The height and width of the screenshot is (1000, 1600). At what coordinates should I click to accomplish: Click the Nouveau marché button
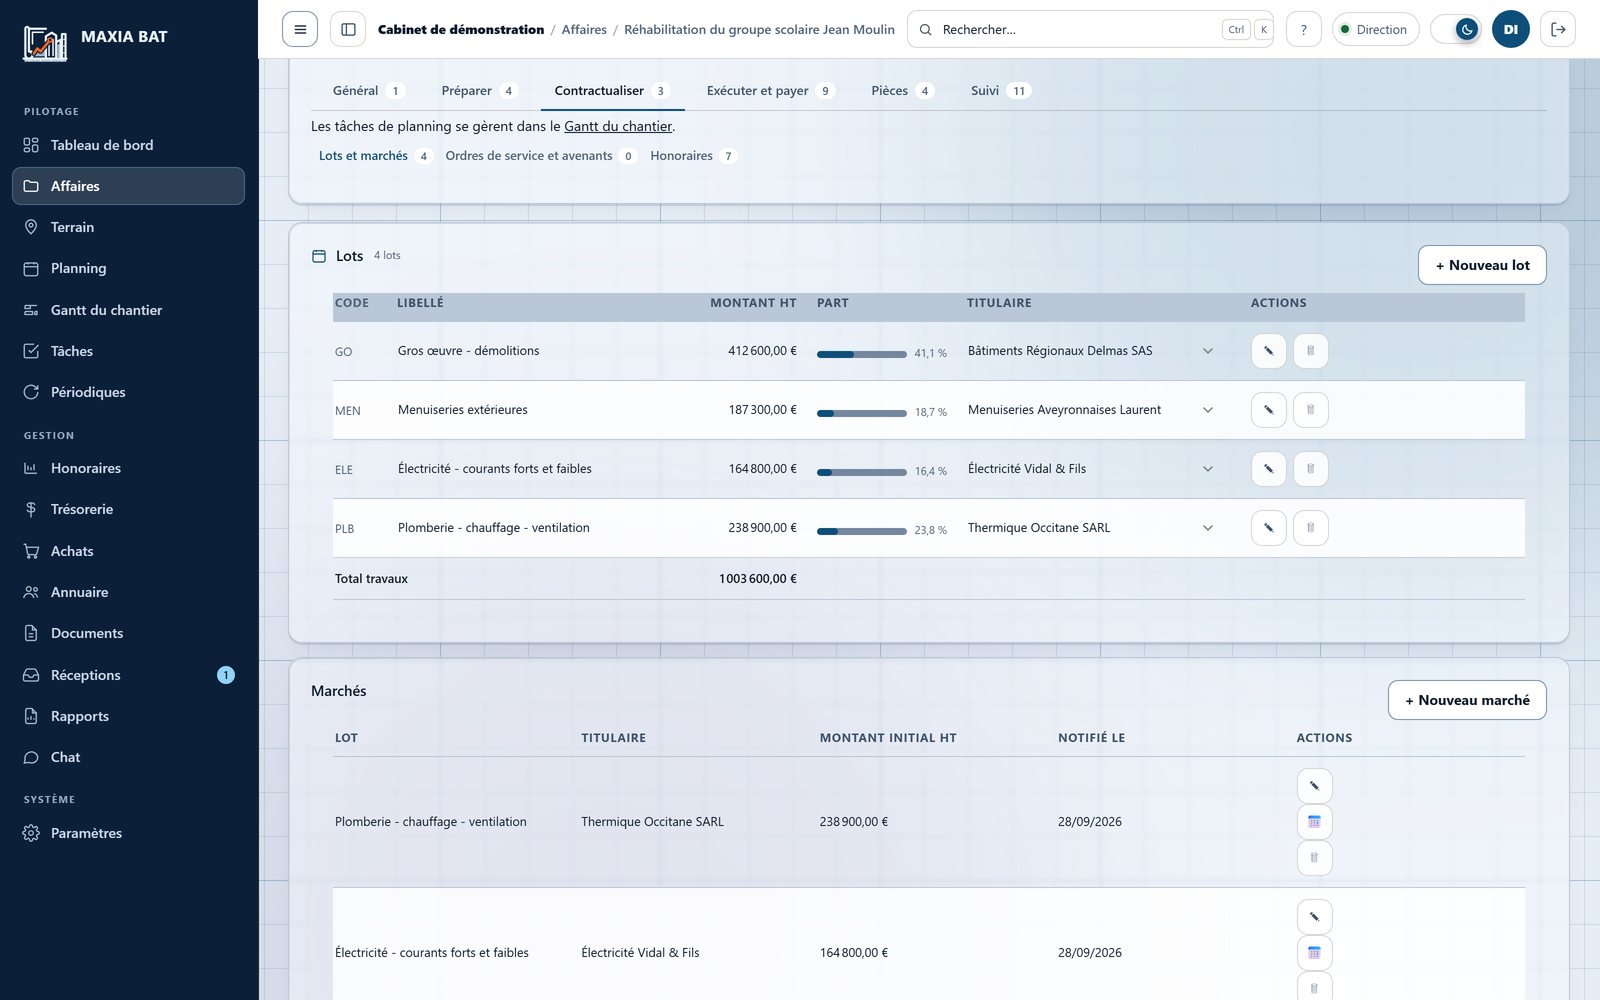[1467, 700]
